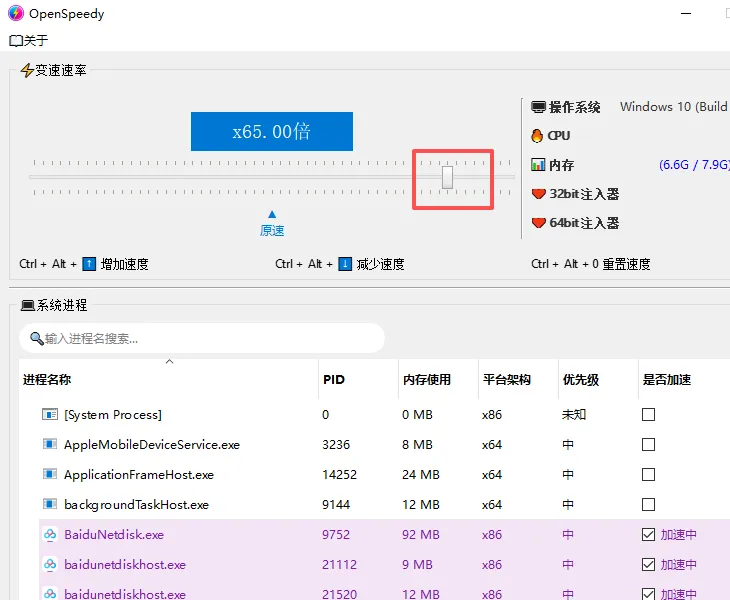Click the down arrow key icon for 减少速度
The image size is (730, 600).
click(345, 264)
